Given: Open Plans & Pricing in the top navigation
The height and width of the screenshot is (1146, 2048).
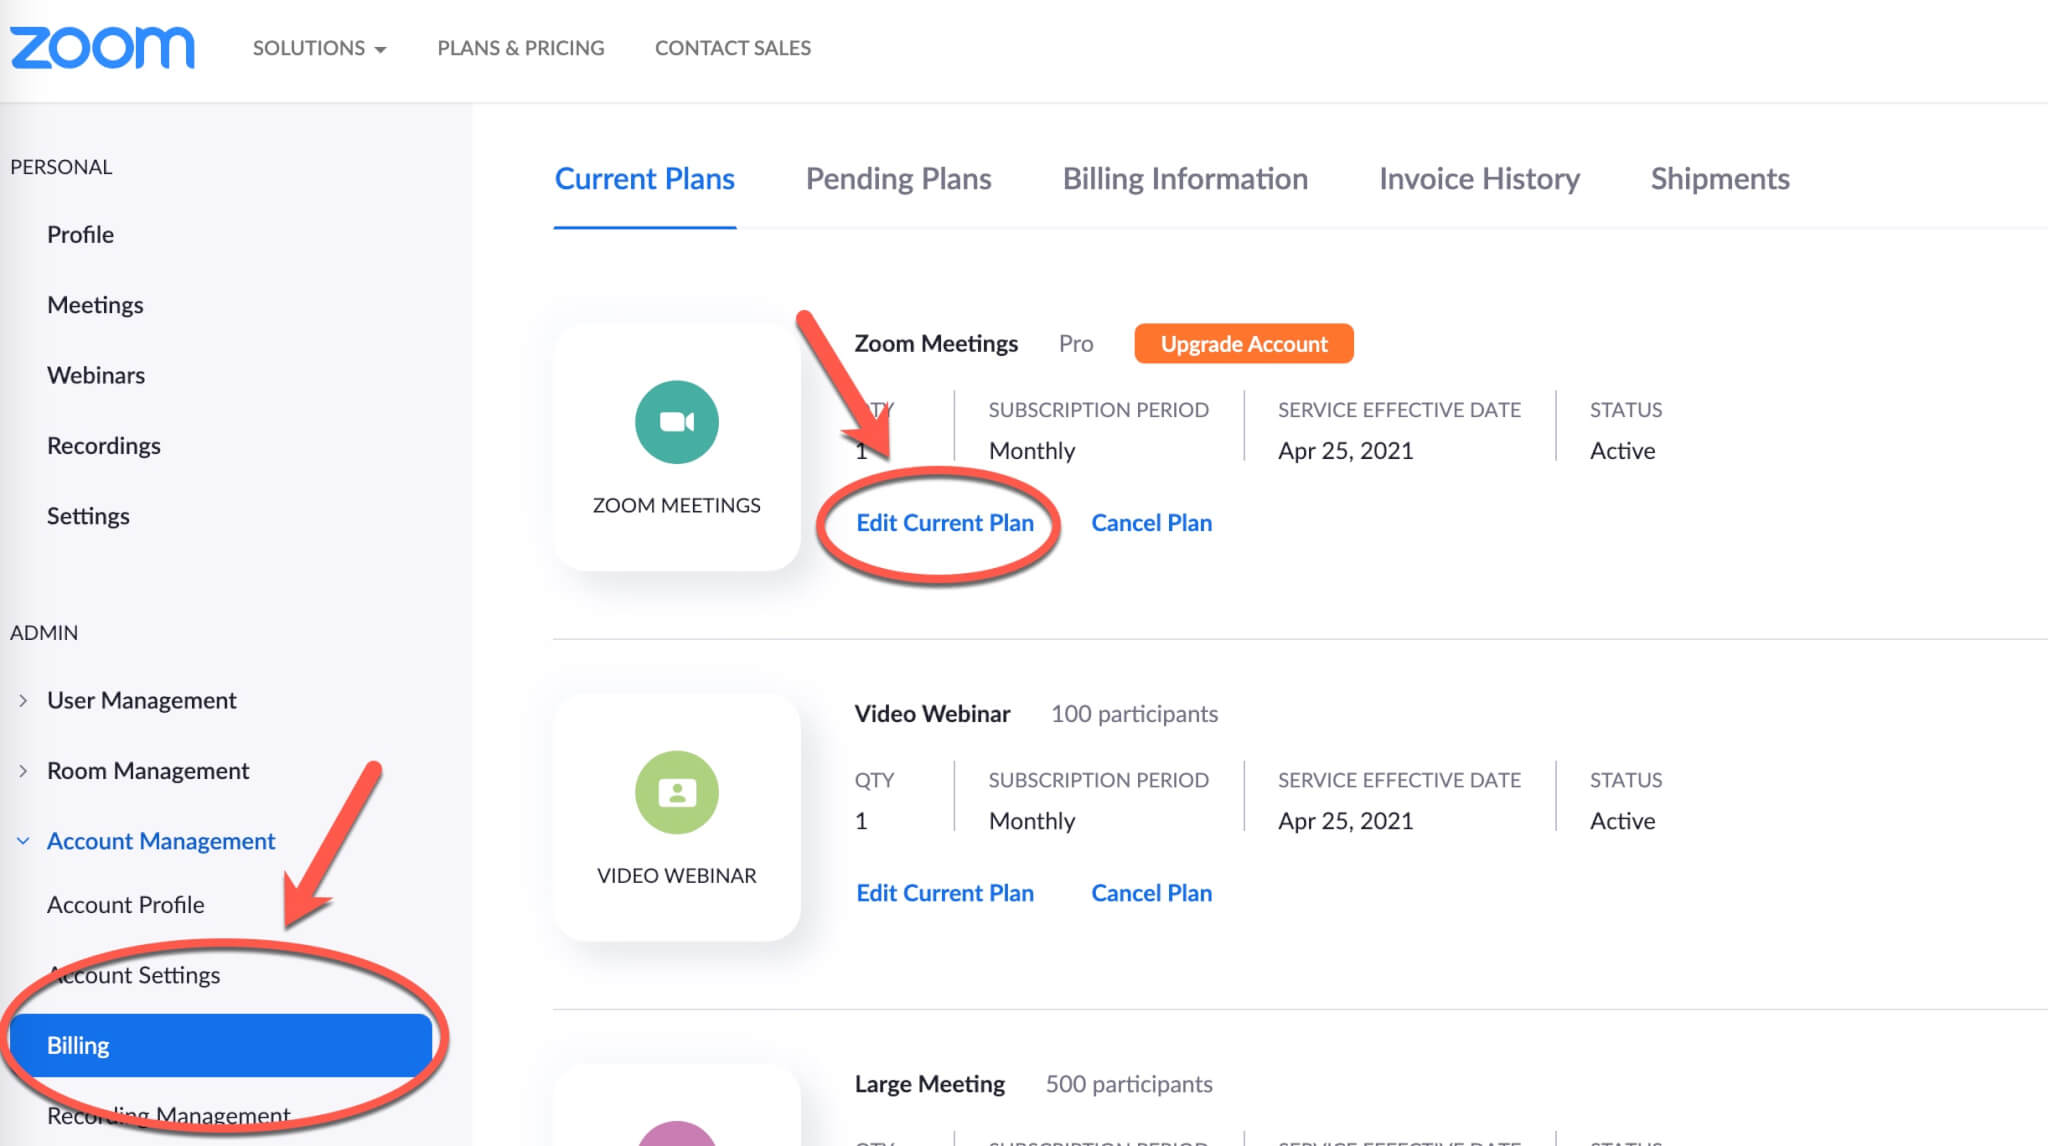Looking at the screenshot, I should pyautogui.click(x=520, y=48).
